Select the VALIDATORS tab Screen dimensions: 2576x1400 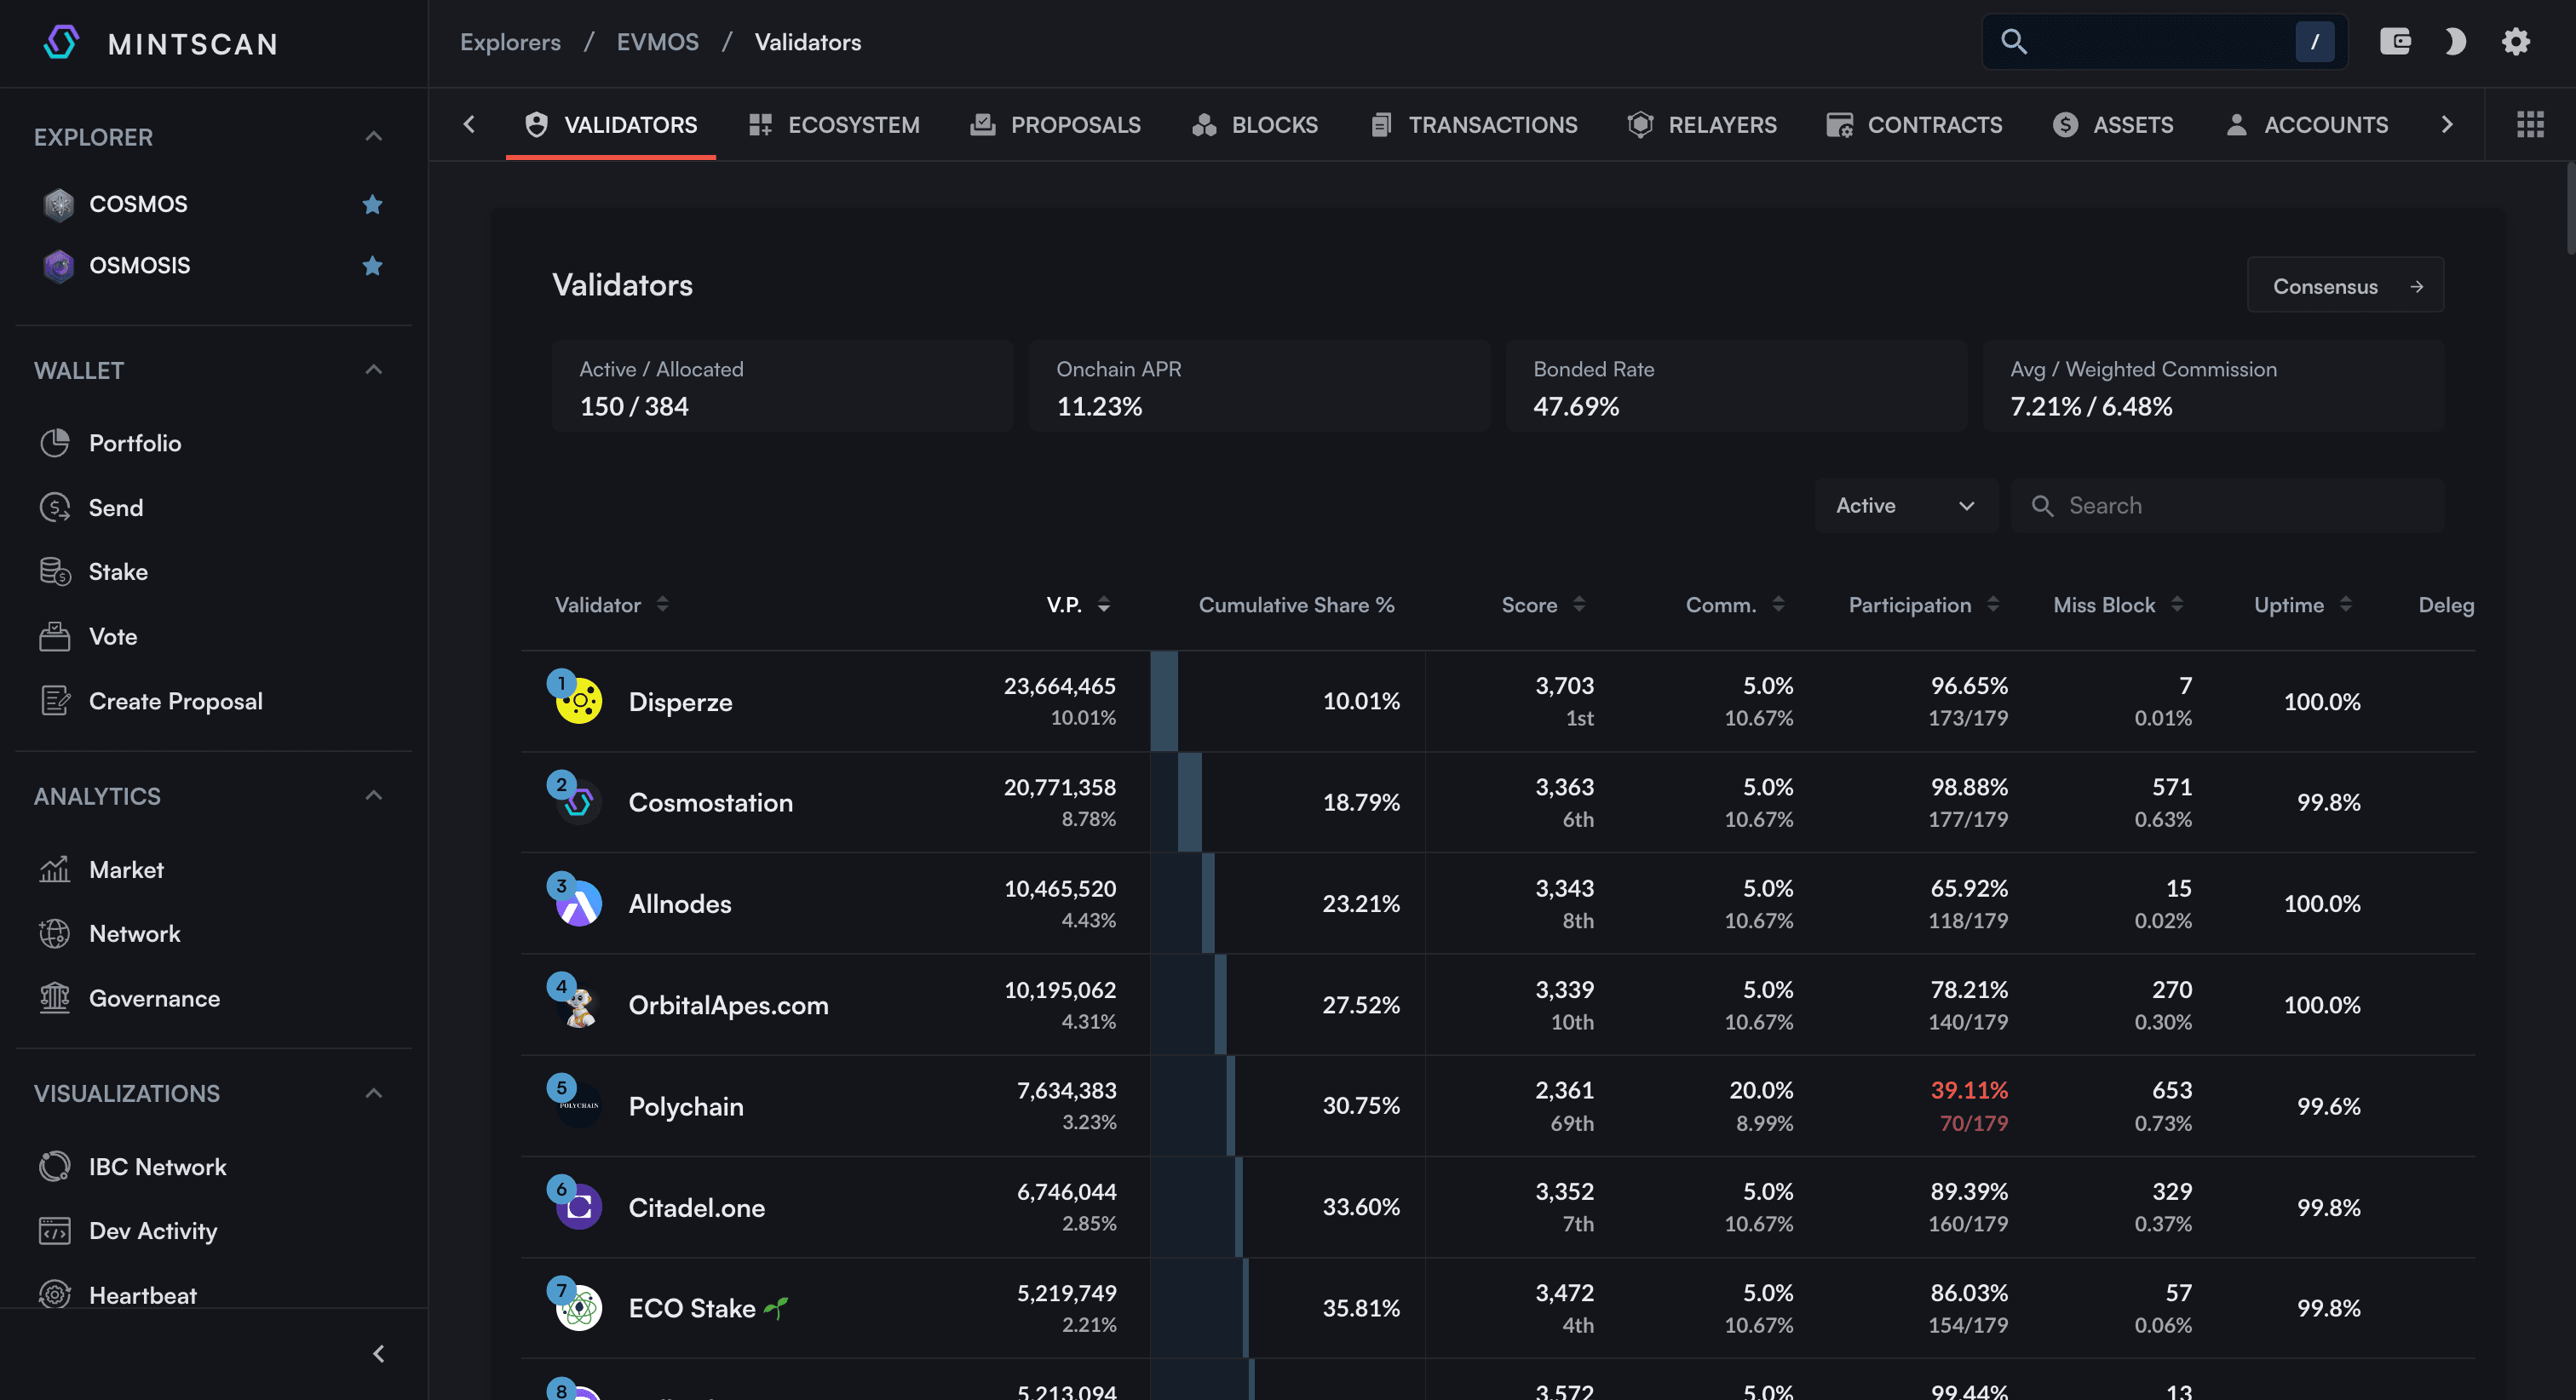(611, 125)
